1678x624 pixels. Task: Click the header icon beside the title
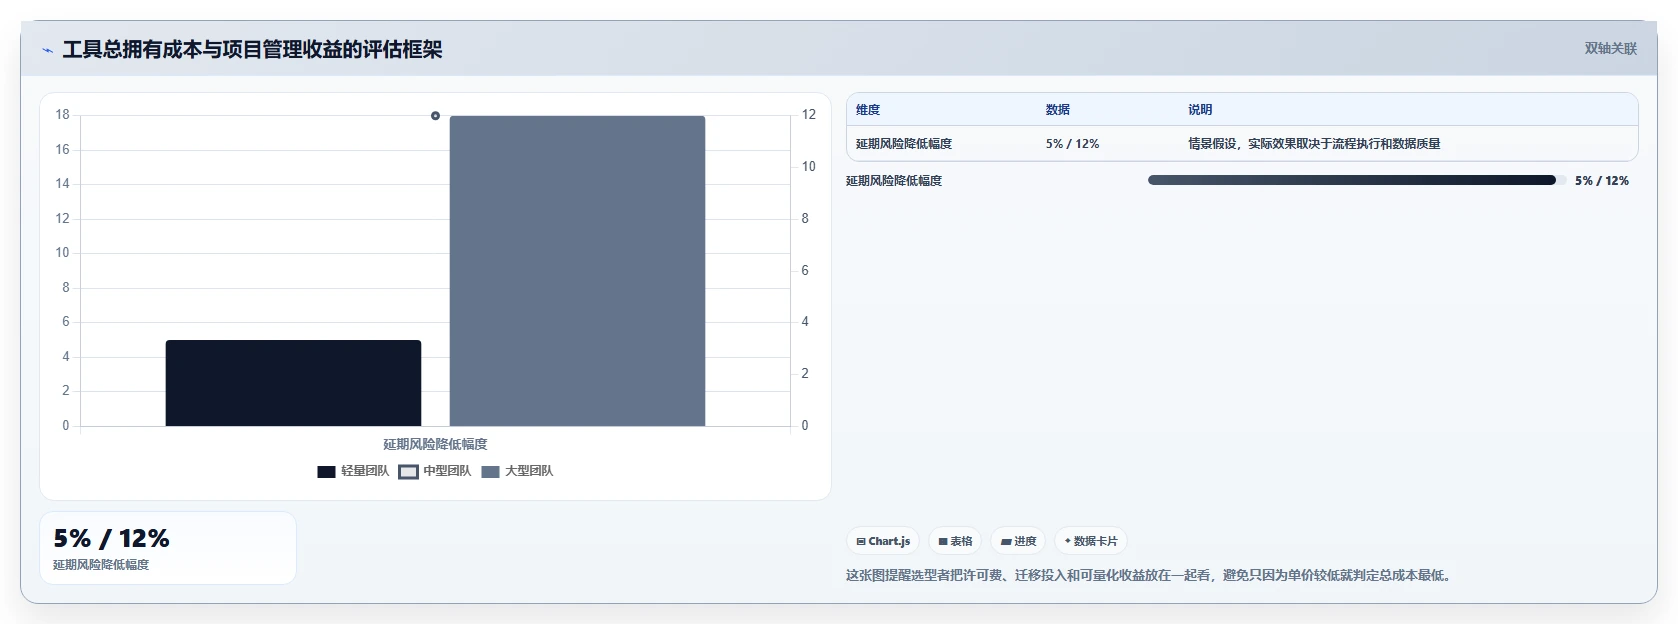47,50
